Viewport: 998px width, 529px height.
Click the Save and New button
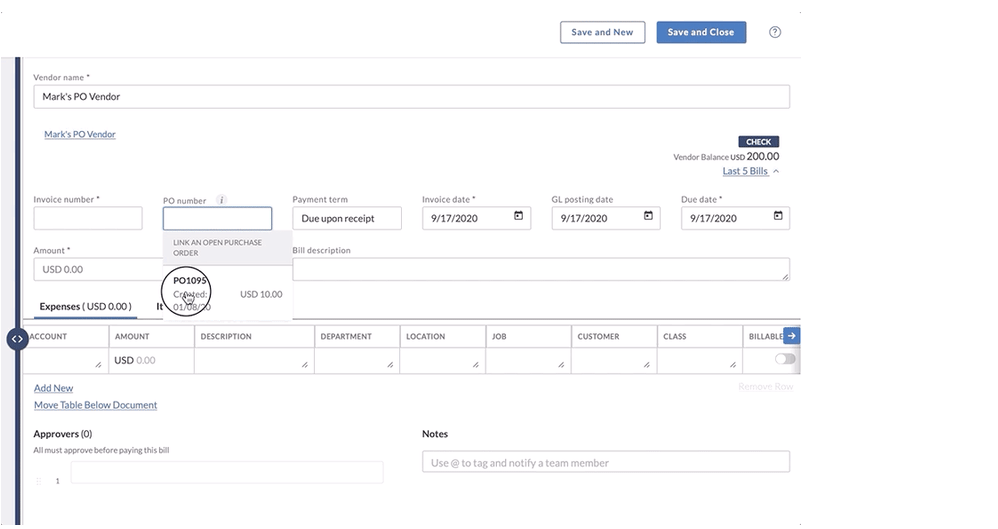(x=602, y=32)
